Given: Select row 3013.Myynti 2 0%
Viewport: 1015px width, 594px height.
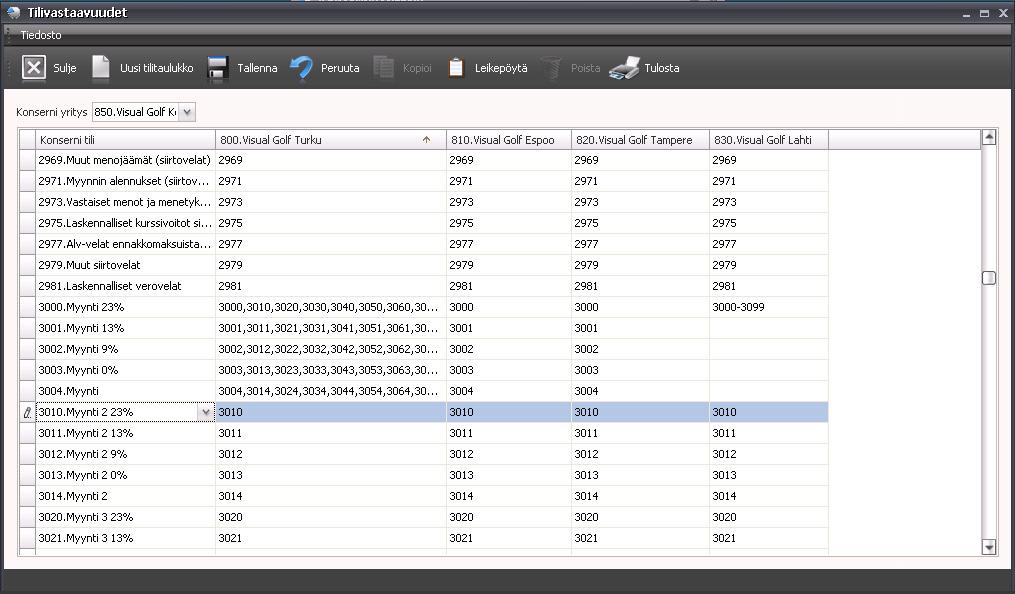Looking at the screenshot, I should (x=423, y=476).
